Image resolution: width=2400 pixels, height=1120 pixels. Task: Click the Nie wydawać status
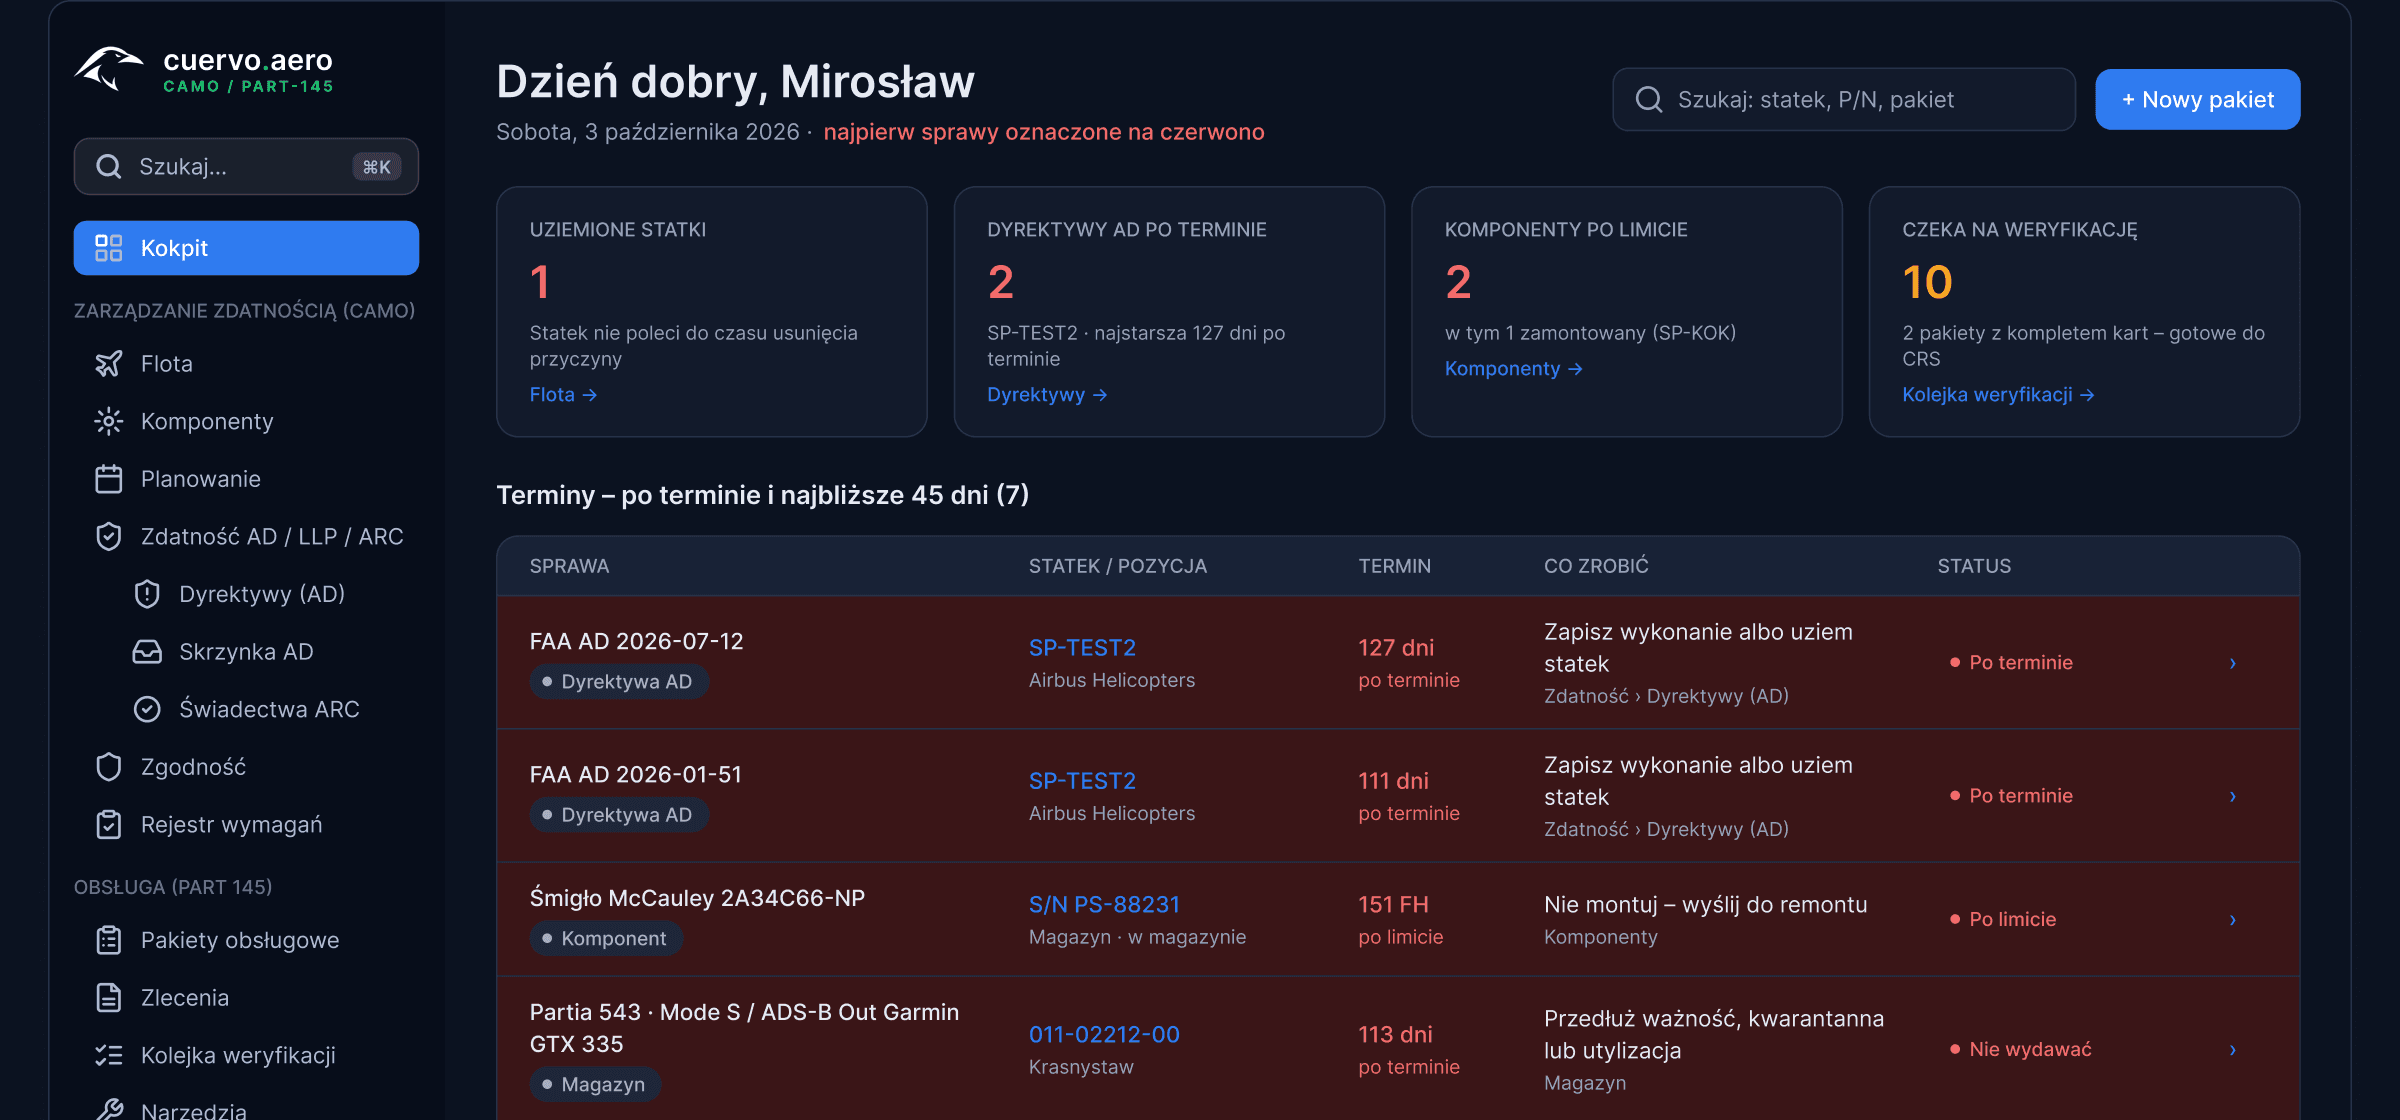click(x=2020, y=1050)
